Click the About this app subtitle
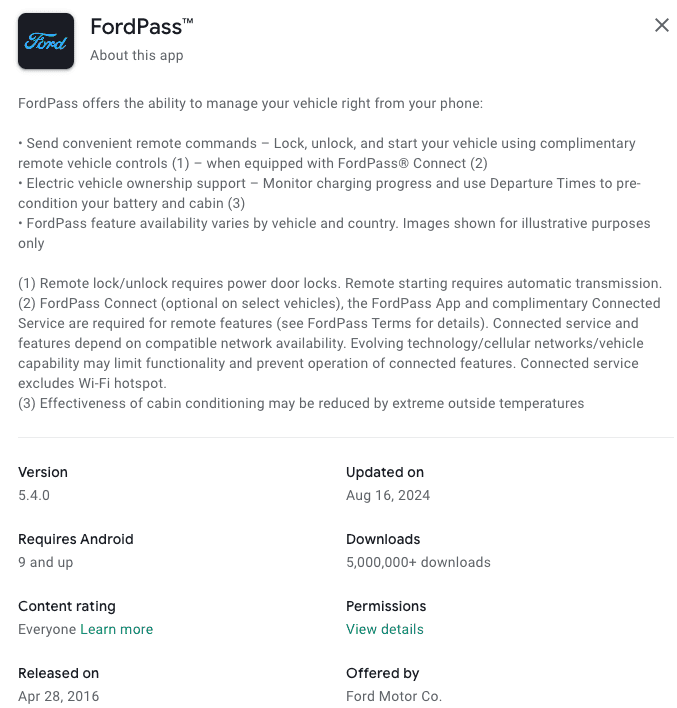This screenshot has height=708, width=677. 137,55
